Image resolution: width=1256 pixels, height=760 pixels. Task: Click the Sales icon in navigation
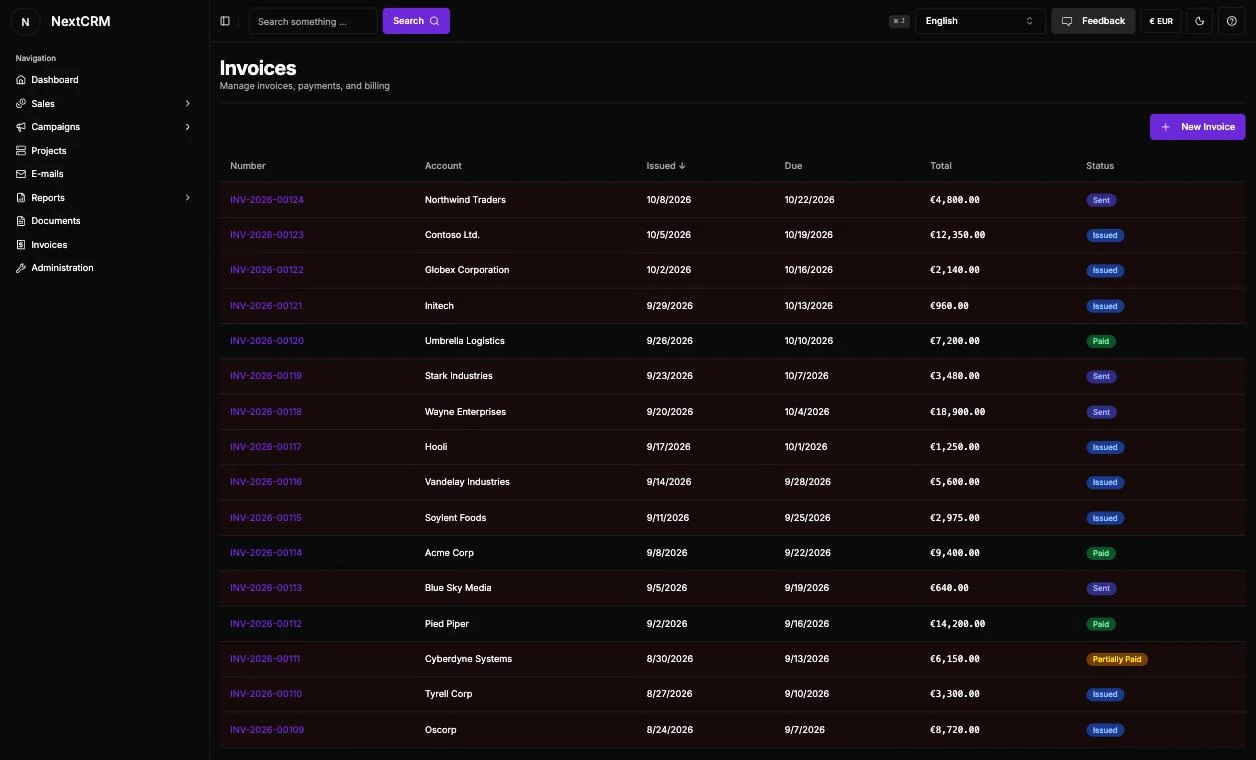click(x=21, y=104)
